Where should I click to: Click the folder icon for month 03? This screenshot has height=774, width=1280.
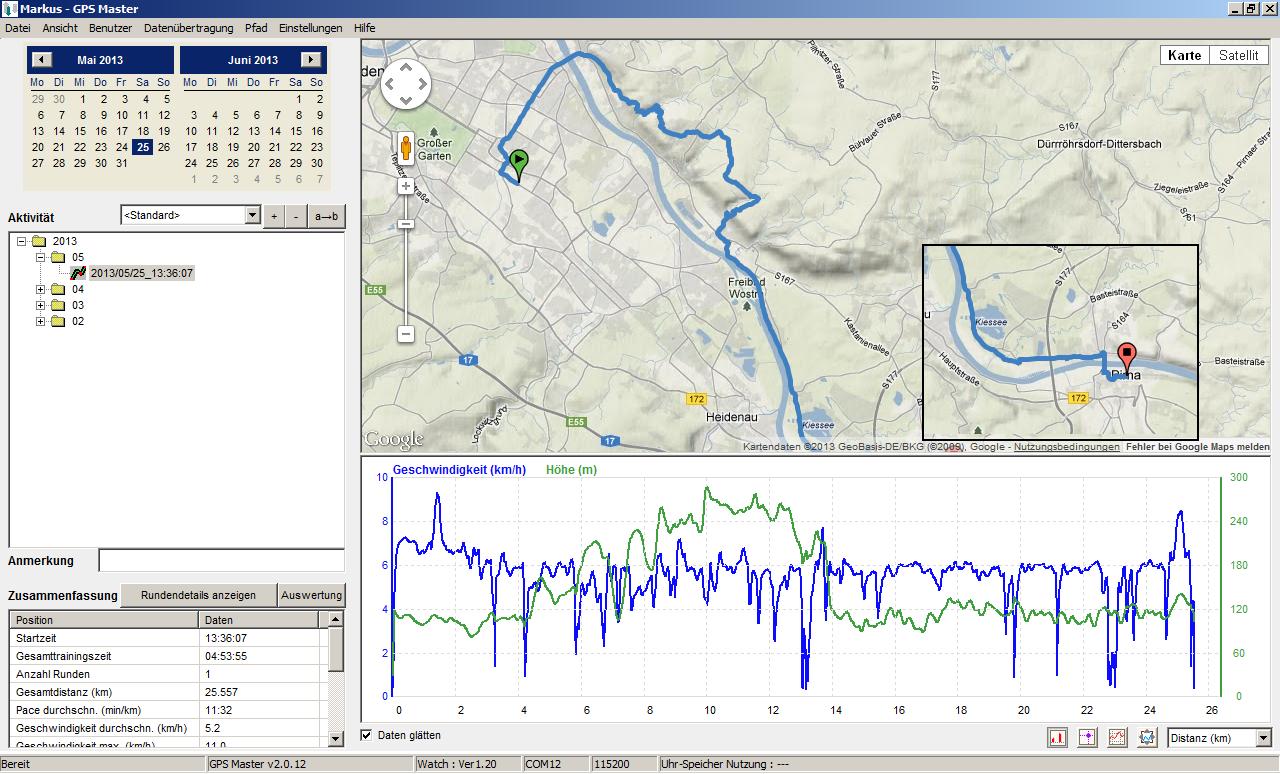[58, 305]
